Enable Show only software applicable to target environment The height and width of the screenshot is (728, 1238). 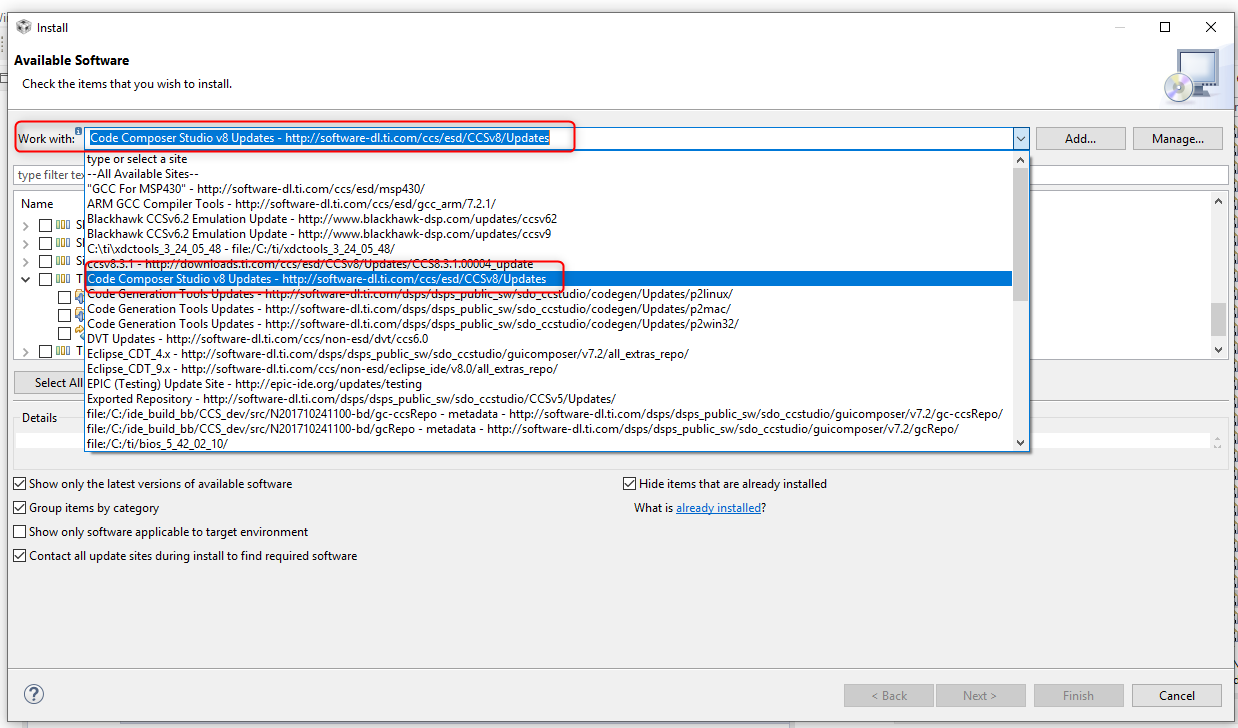click(20, 532)
